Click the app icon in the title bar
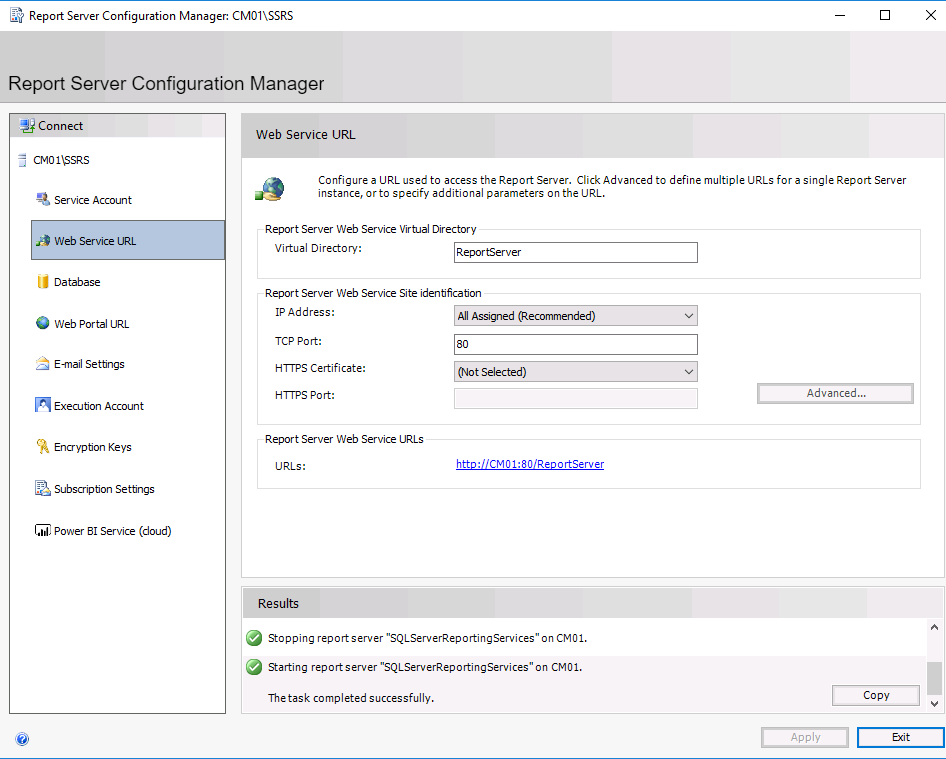Screen dimensions: 946x759 click(x=17, y=15)
